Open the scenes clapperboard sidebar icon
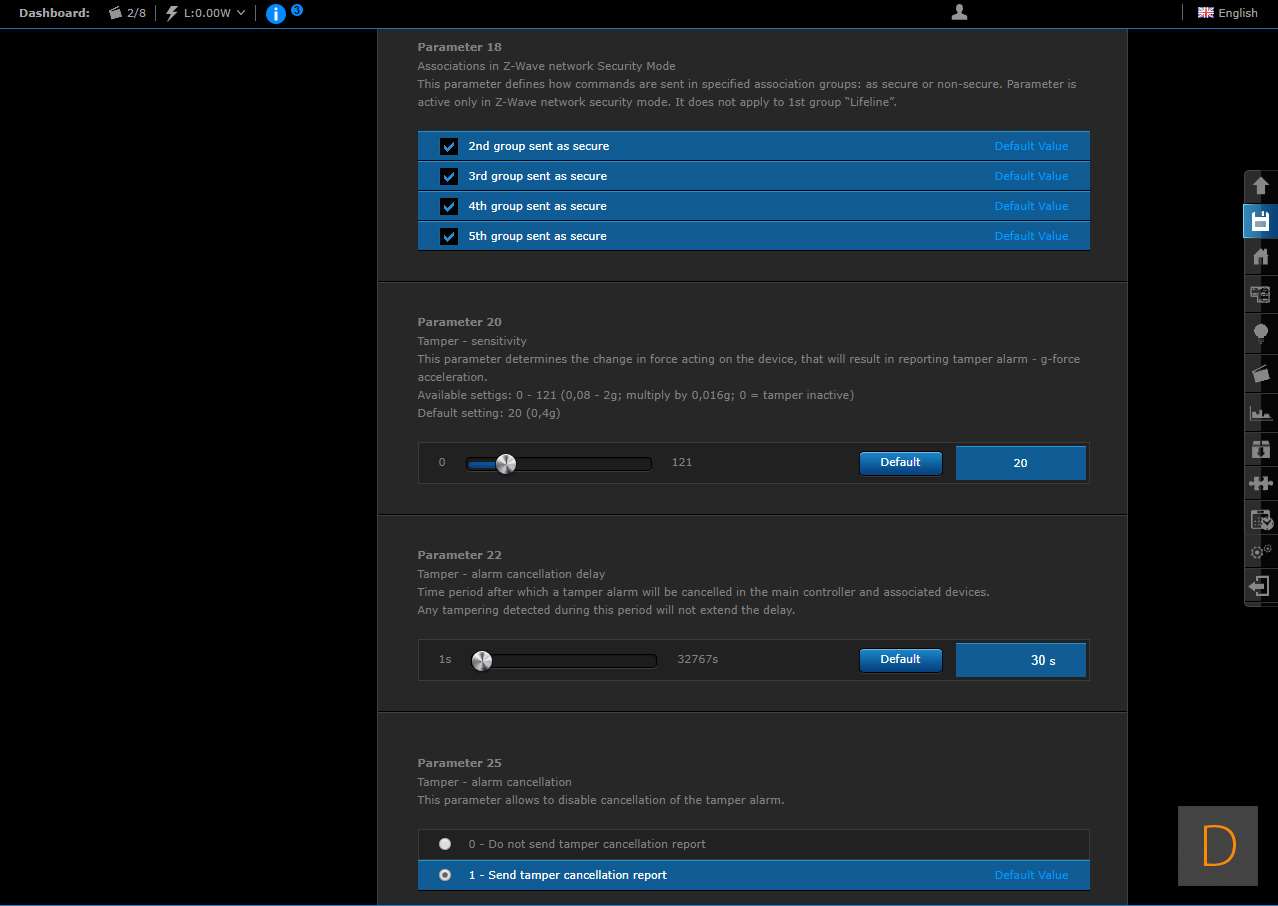This screenshot has height=906, width=1278. click(x=1260, y=373)
